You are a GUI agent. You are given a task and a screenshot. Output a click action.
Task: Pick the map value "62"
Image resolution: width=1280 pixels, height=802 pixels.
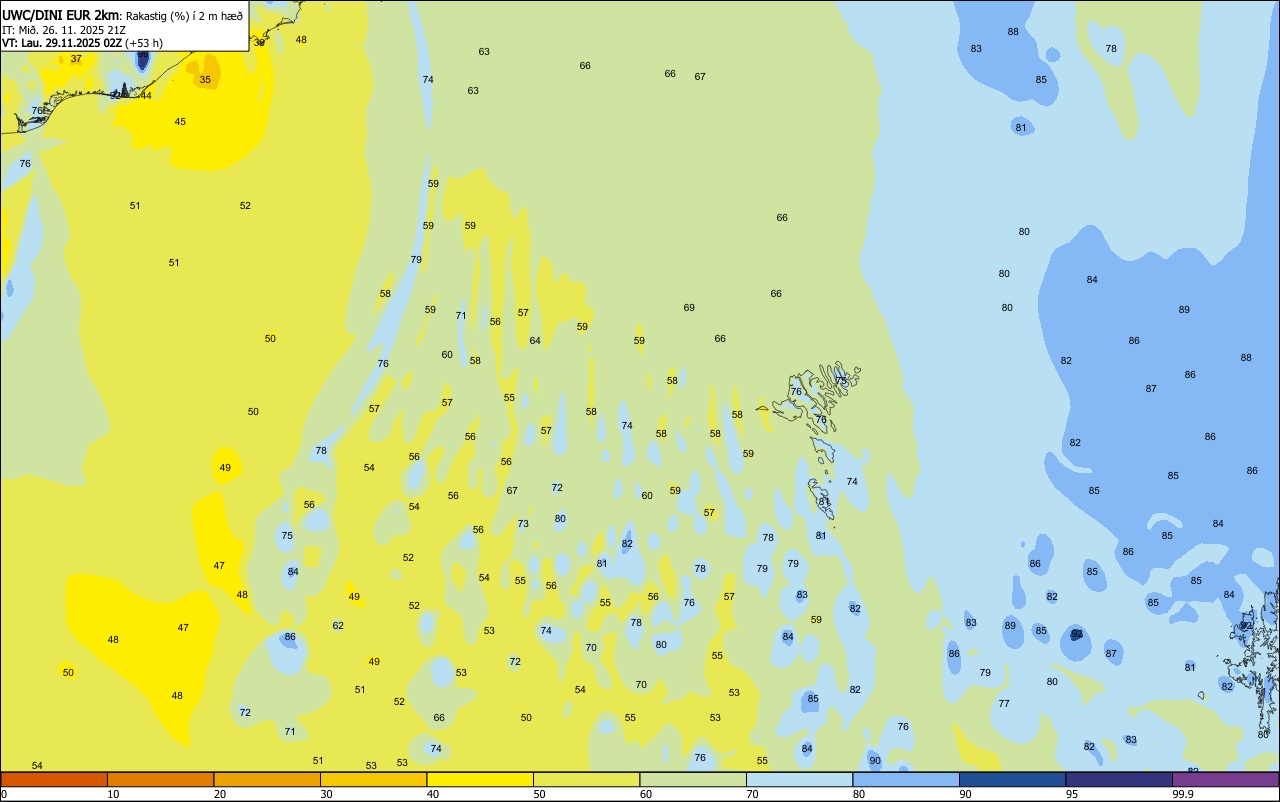pyautogui.click(x=338, y=626)
